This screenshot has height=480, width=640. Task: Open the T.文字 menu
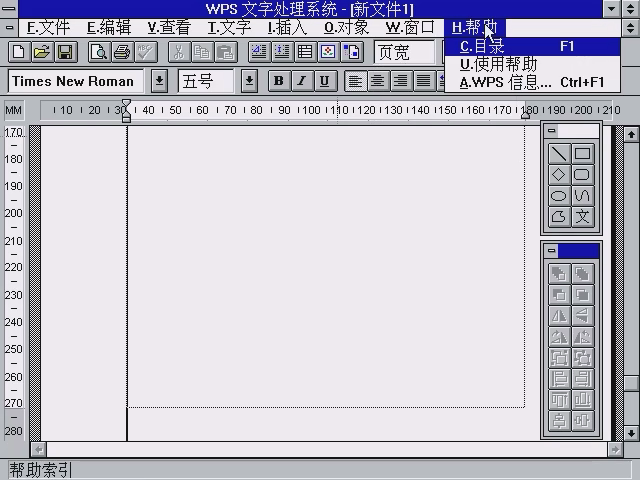point(229,28)
